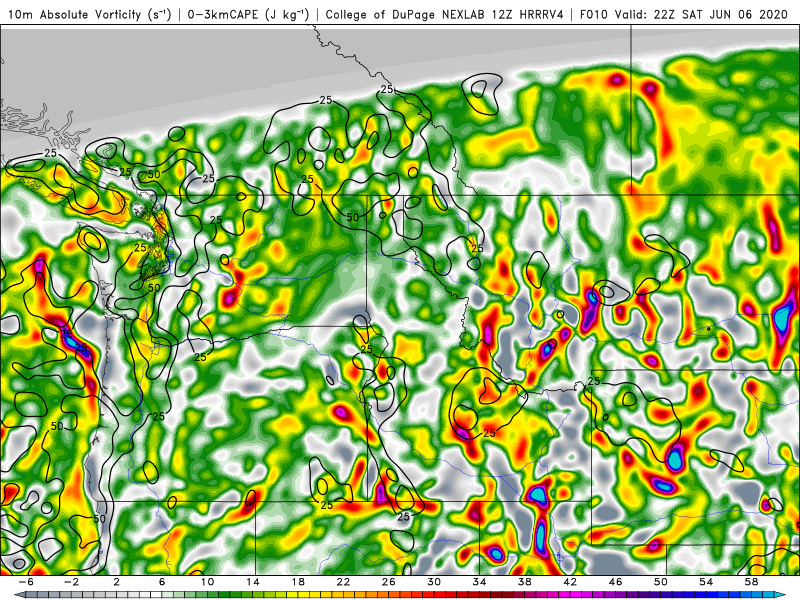Click the 34 label on the color scale

point(479,582)
